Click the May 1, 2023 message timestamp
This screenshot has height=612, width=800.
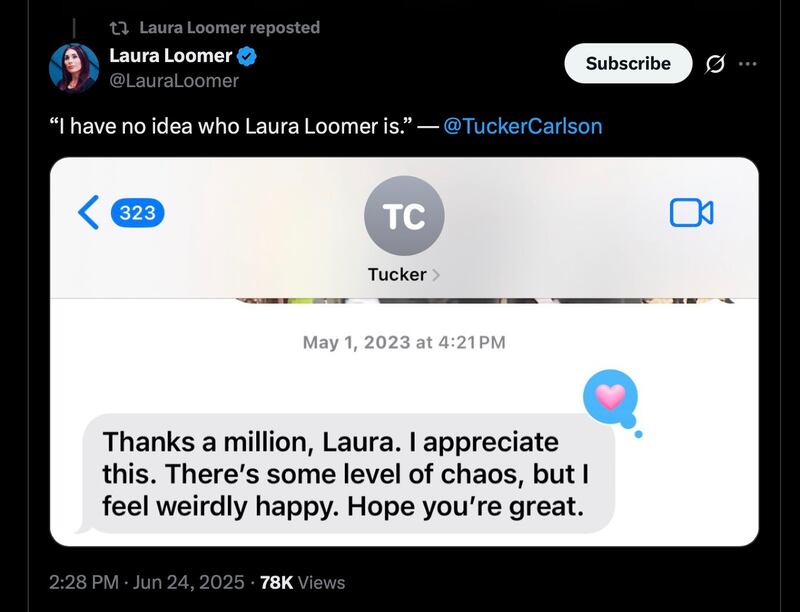point(404,342)
